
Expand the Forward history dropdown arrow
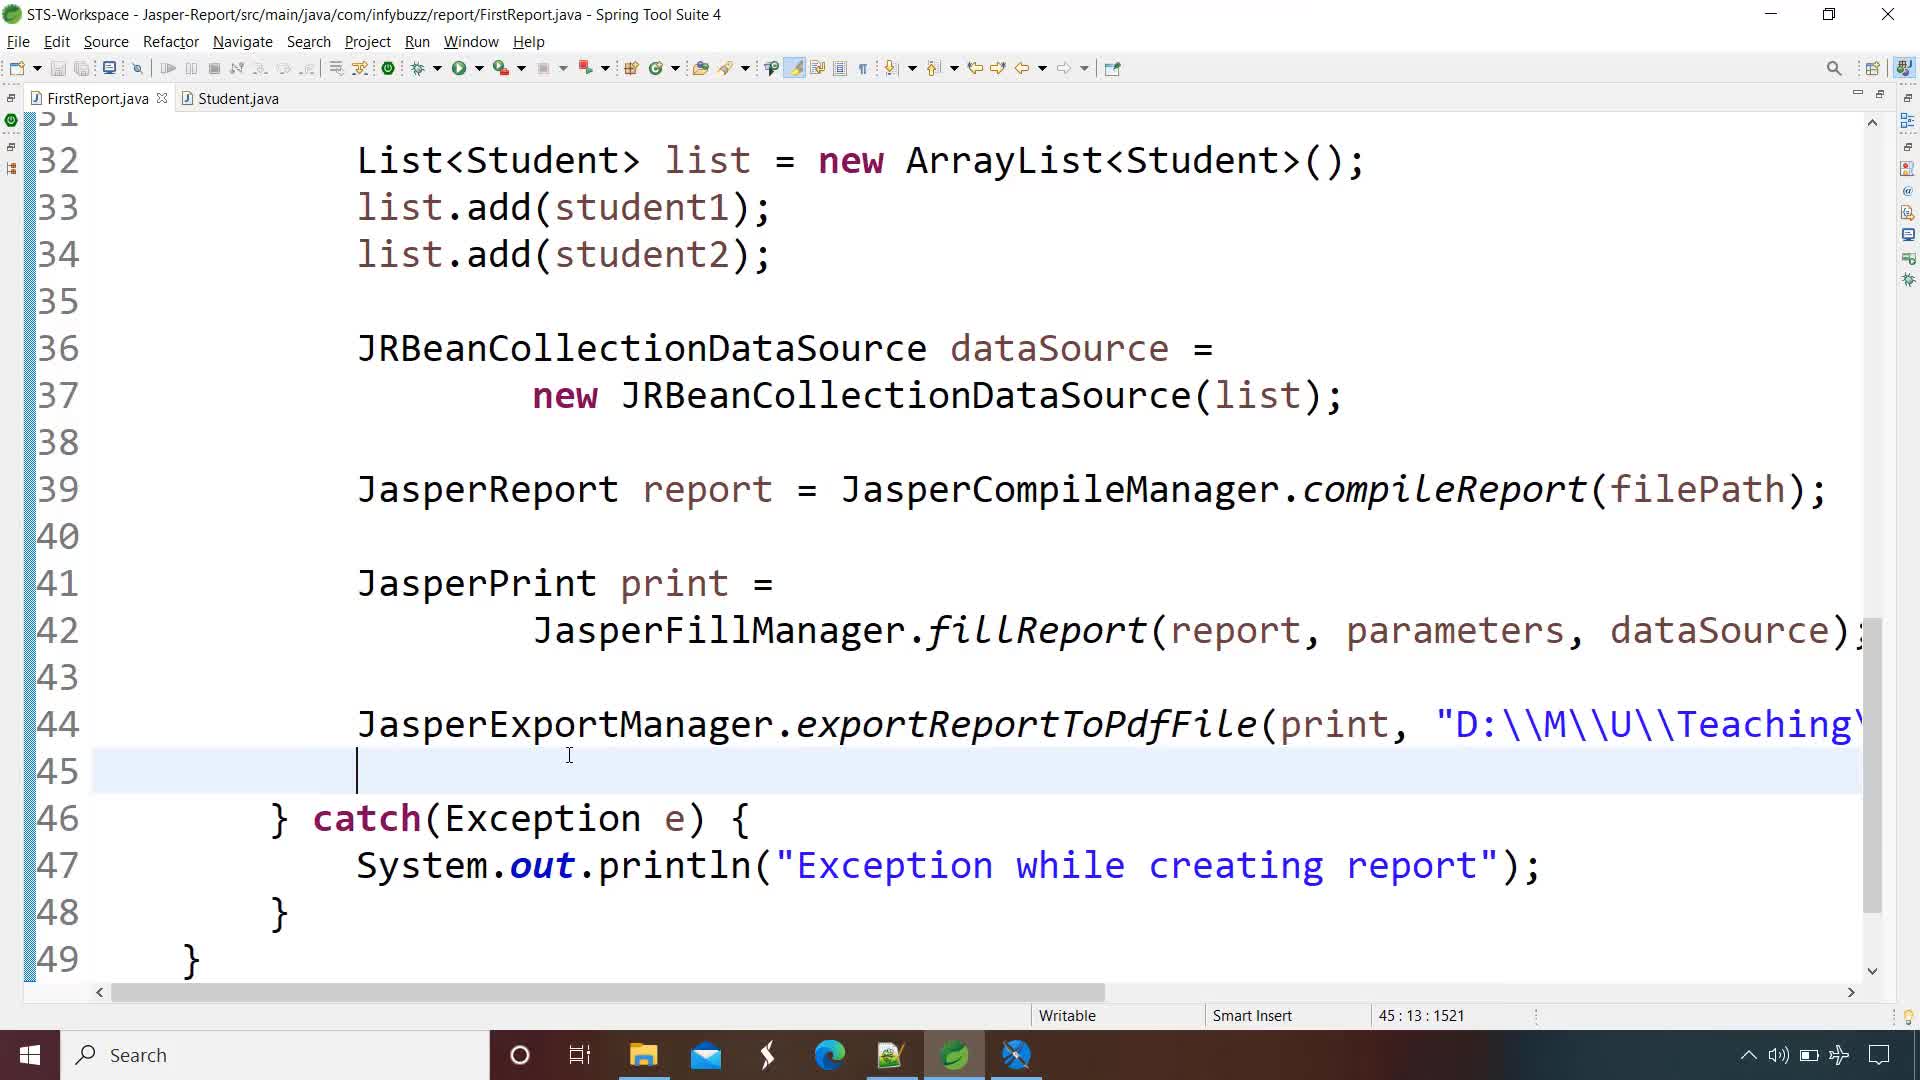pyautogui.click(x=1084, y=68)
